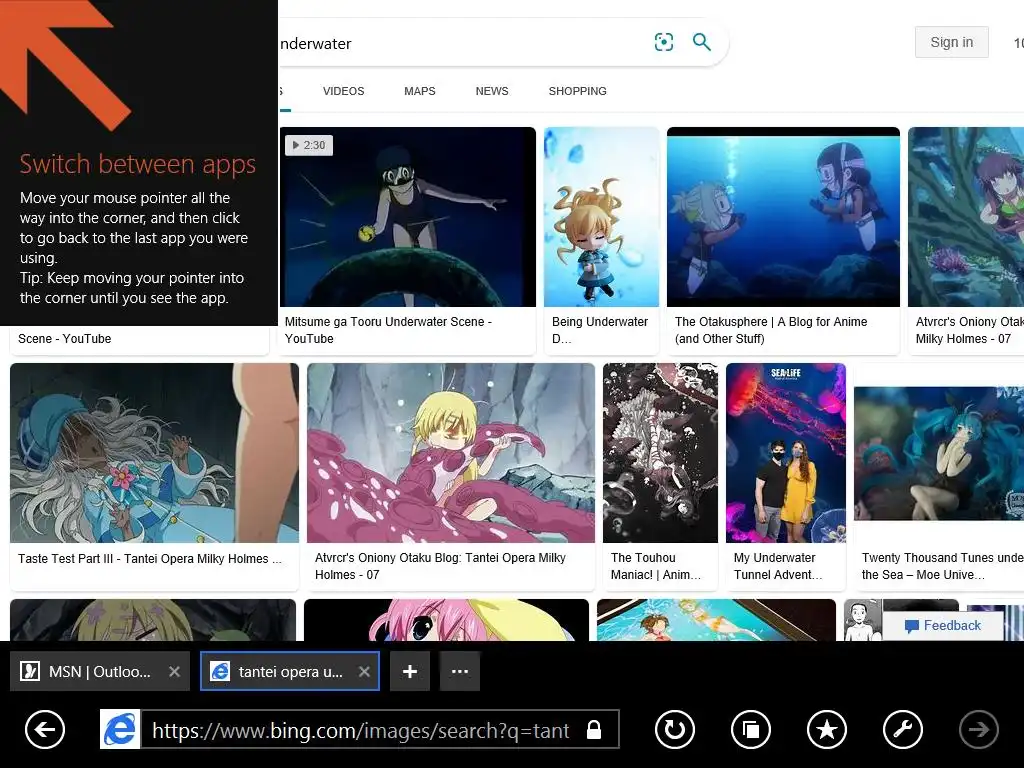Viewport: 1024px width, 768px height.
Task: Click the lock security icon in address bar
Action: click(x=594, y=729)
